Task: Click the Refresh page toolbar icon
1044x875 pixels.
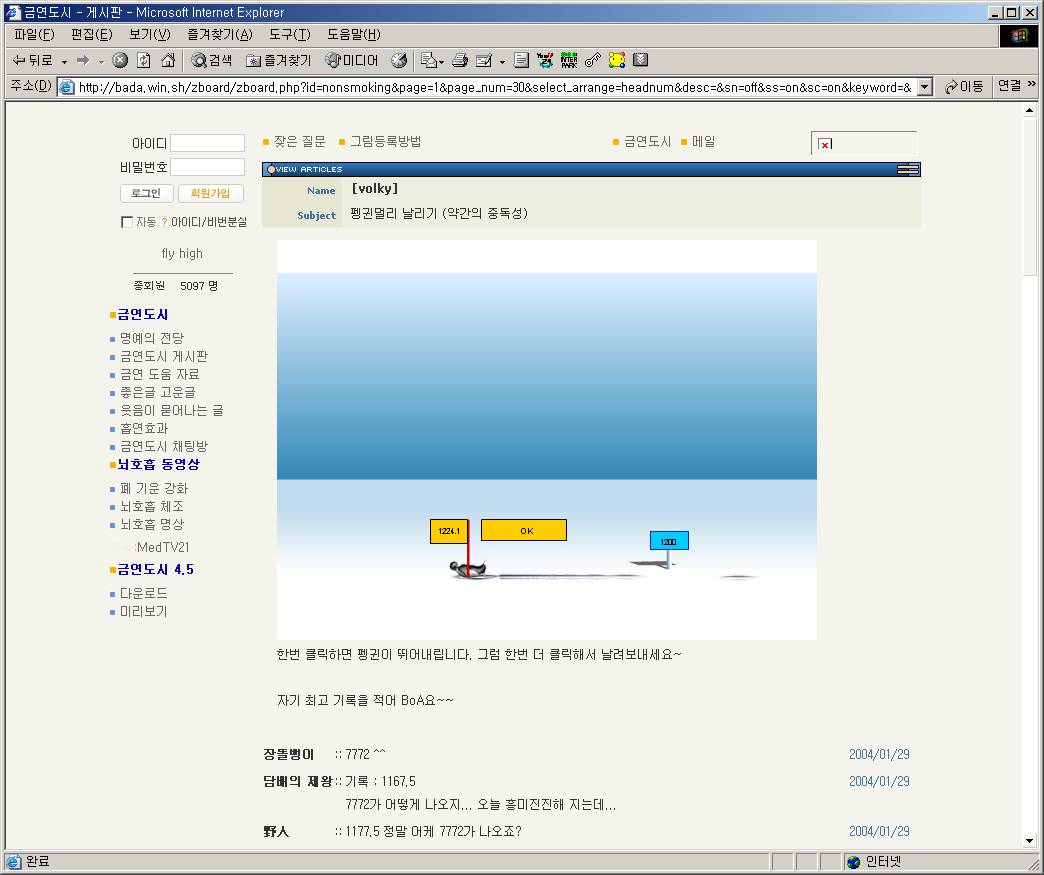Action: (144, 60)
